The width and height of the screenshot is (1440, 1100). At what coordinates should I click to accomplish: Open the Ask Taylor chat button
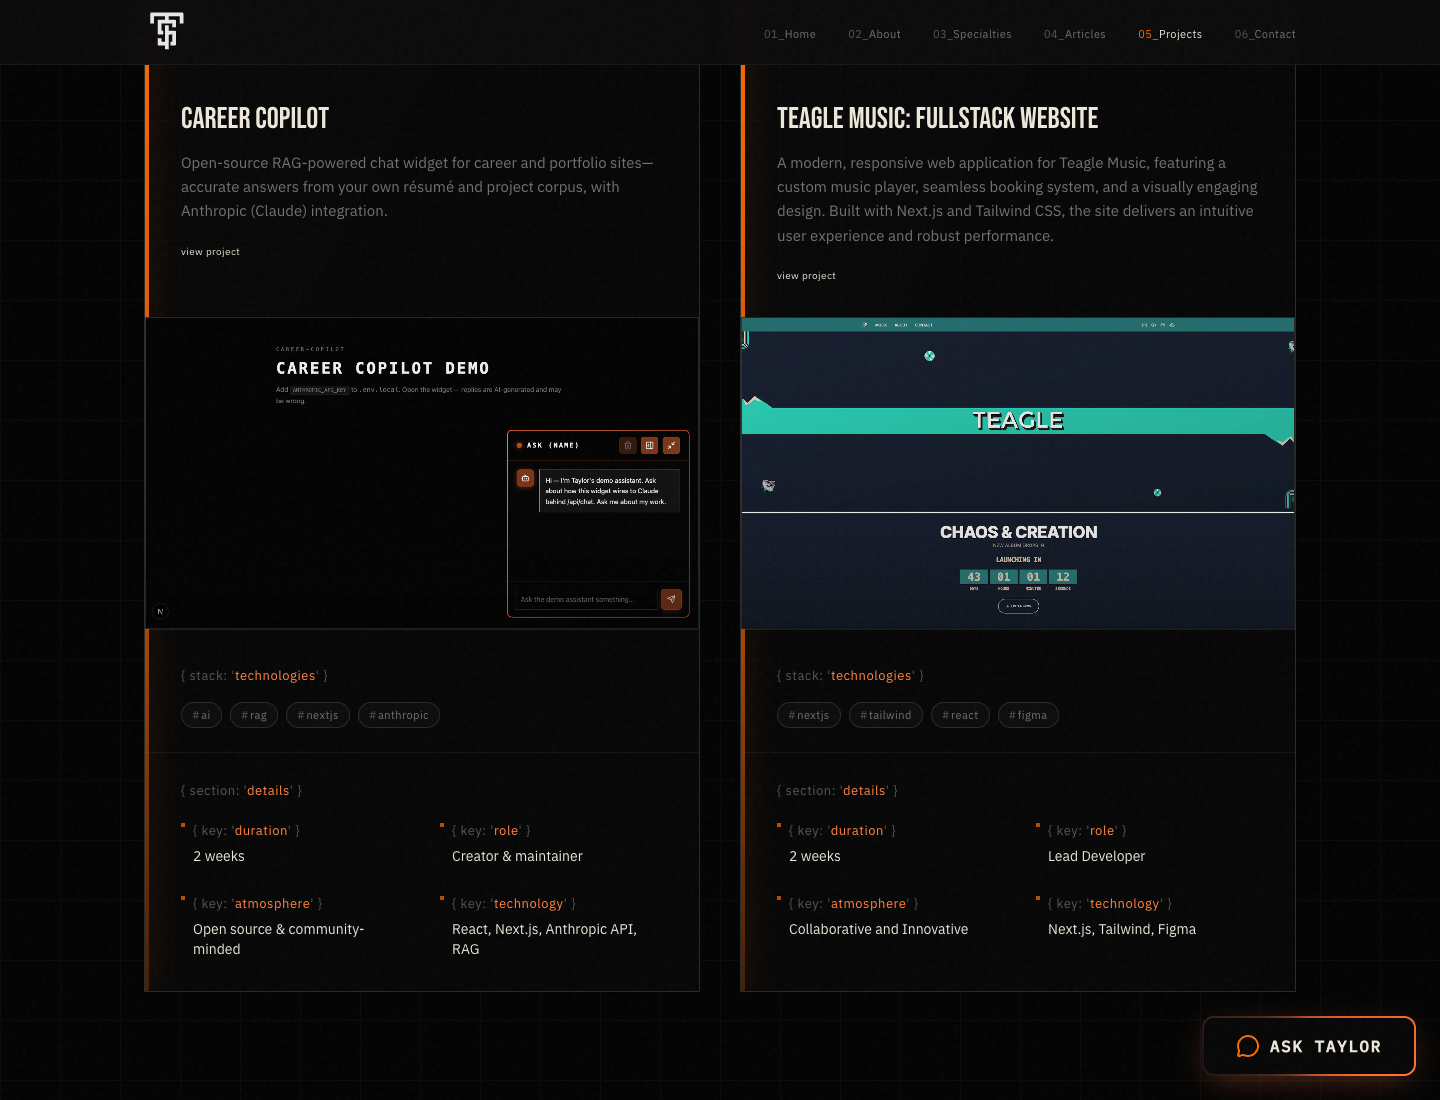point(1309,1046)
